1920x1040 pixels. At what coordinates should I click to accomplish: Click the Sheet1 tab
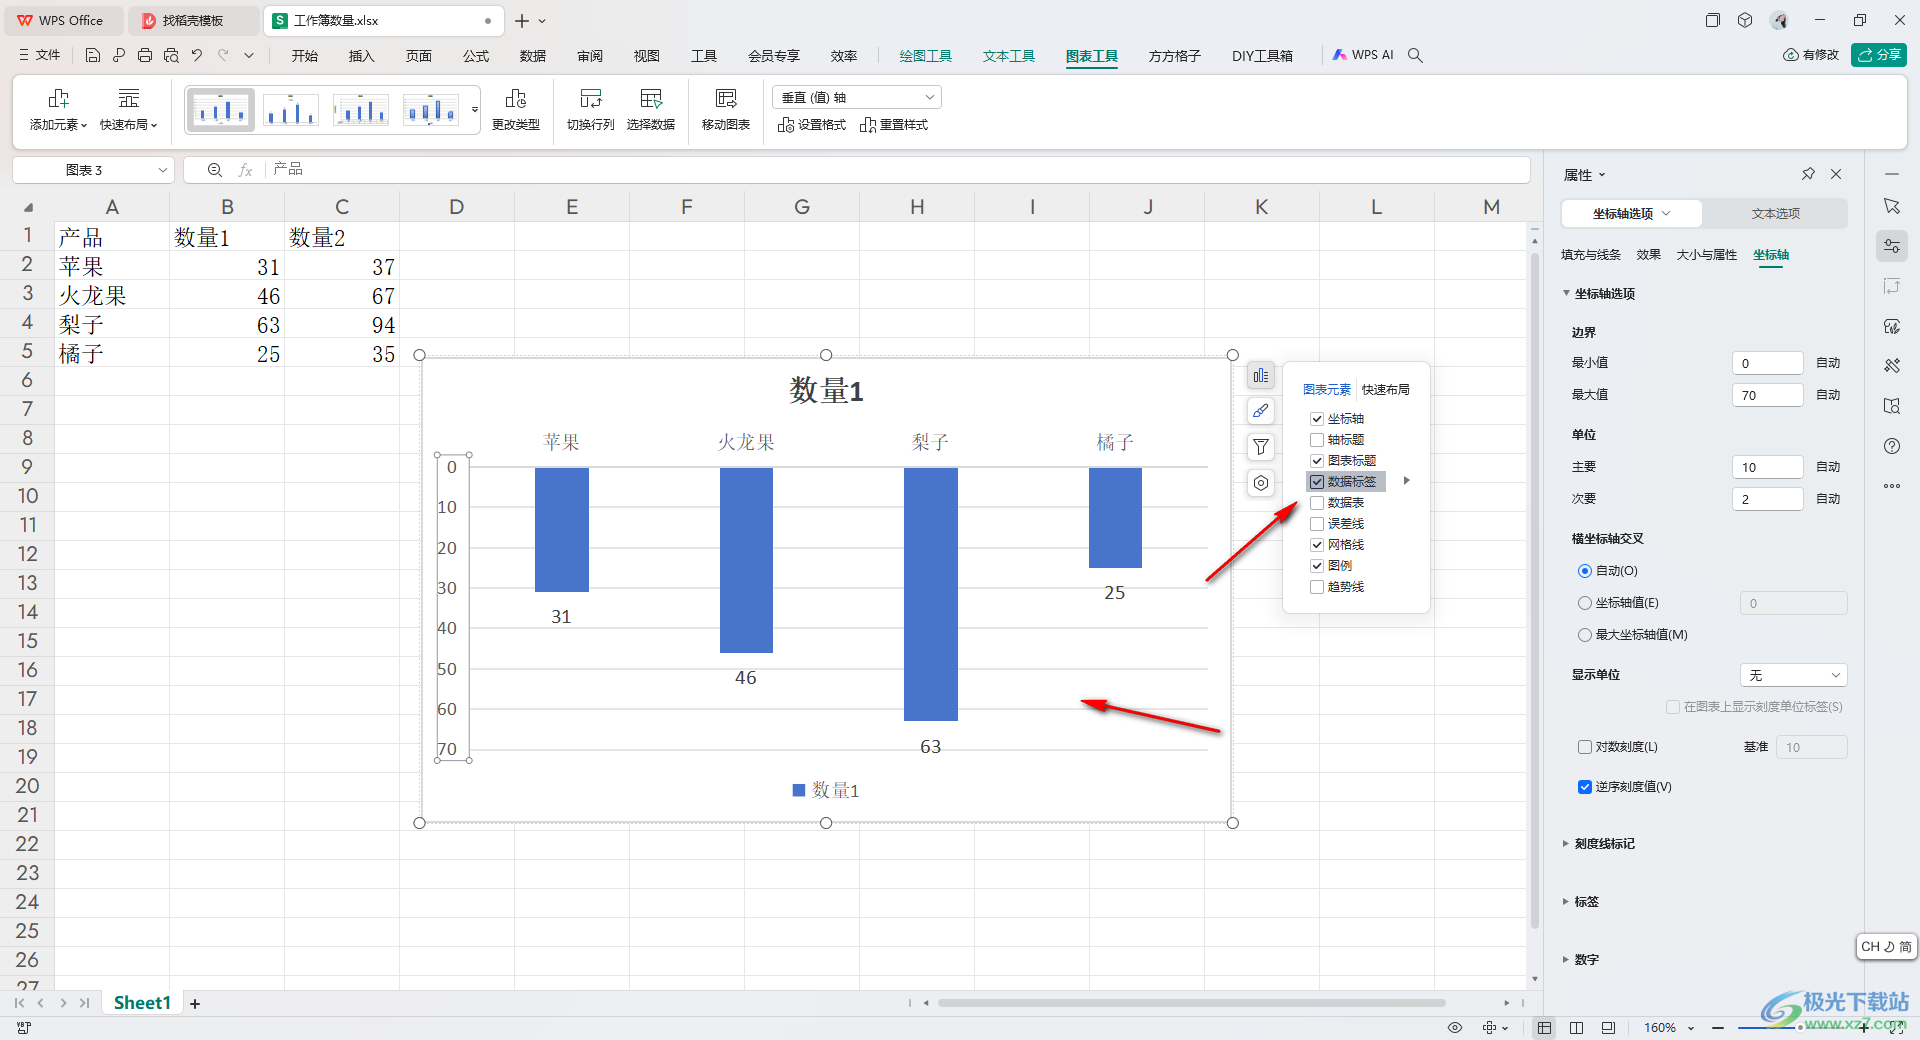click(x=142, y=1003)
